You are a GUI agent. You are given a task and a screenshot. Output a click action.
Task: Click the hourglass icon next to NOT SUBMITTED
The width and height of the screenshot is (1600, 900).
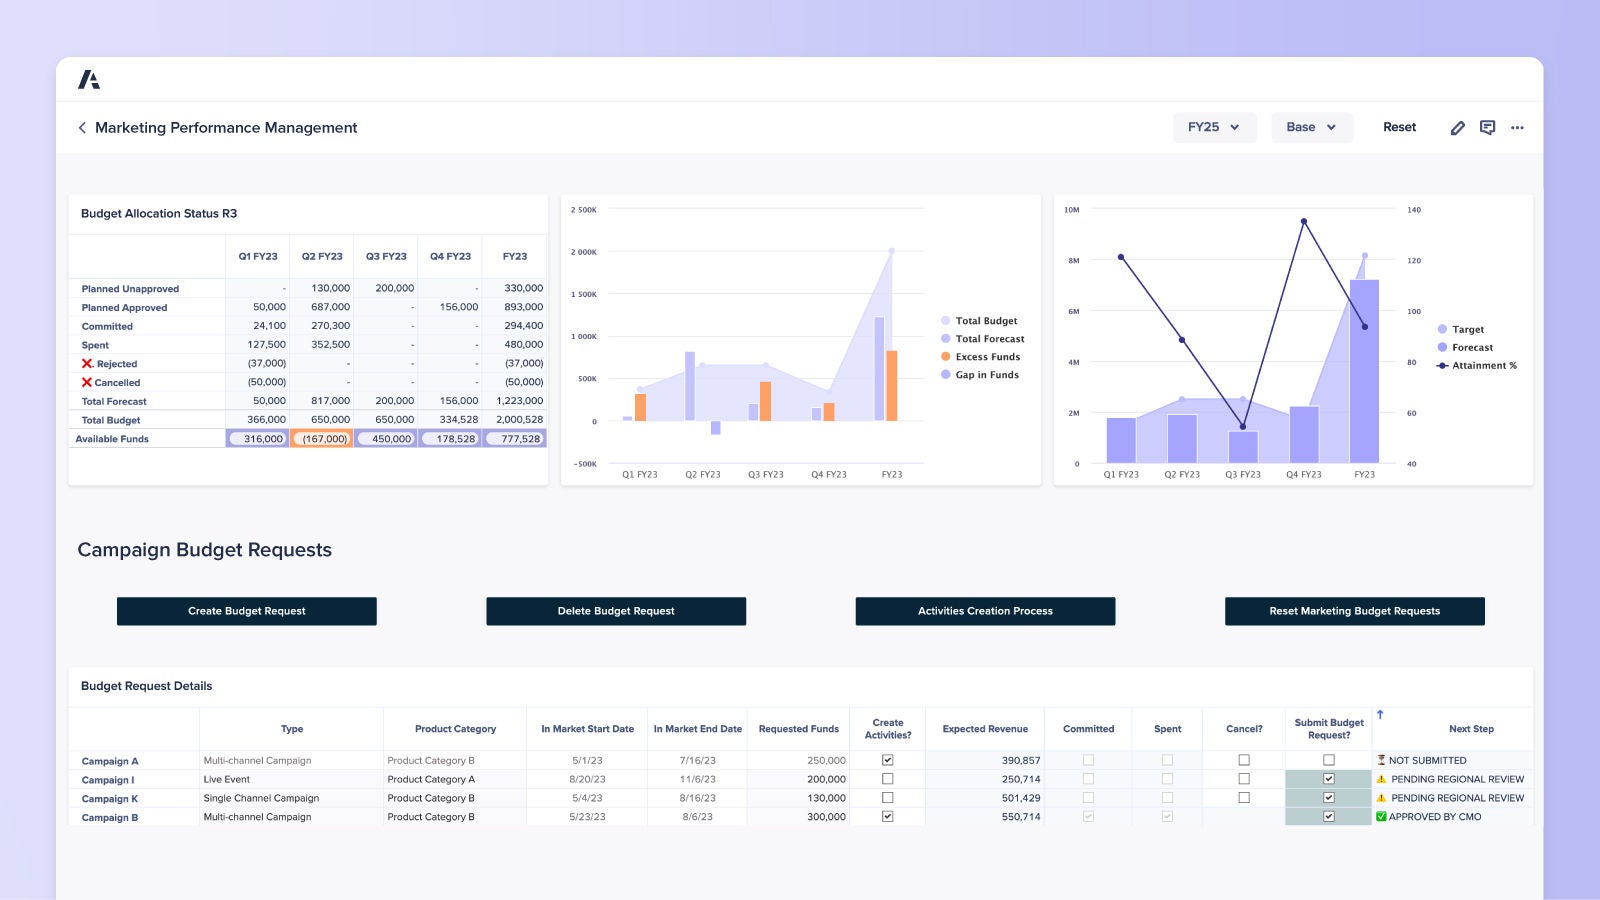1382,760
